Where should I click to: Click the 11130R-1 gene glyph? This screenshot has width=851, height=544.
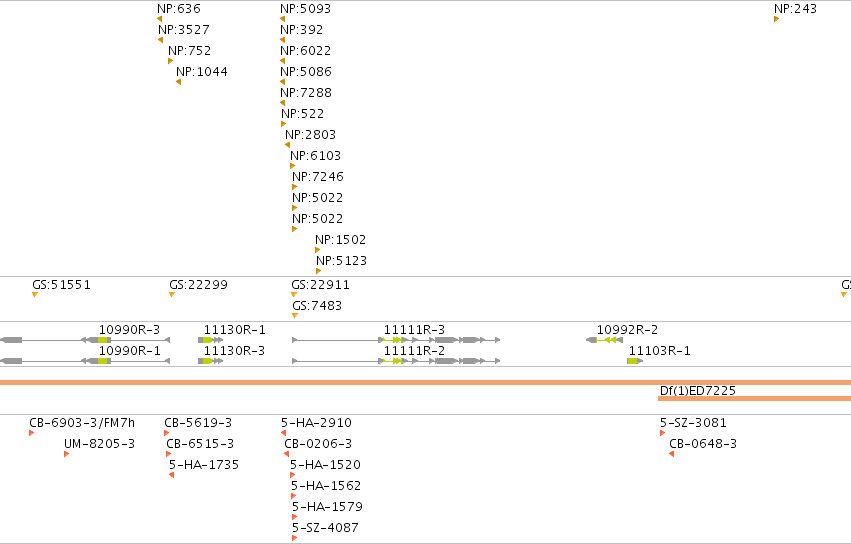211,340
